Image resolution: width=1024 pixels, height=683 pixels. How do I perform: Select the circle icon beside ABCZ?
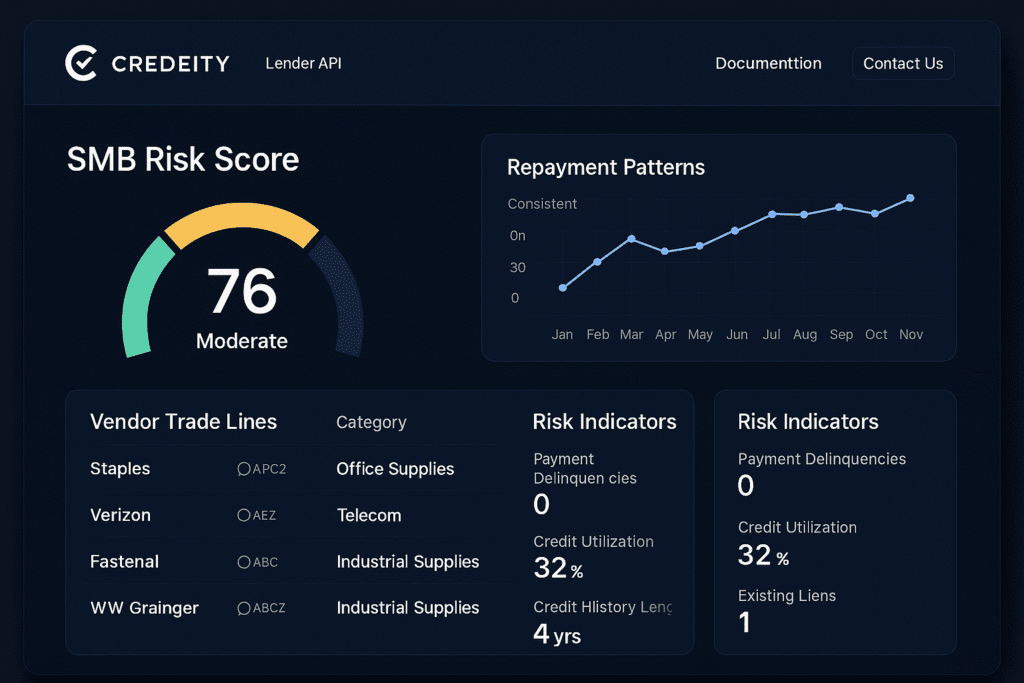243,608
